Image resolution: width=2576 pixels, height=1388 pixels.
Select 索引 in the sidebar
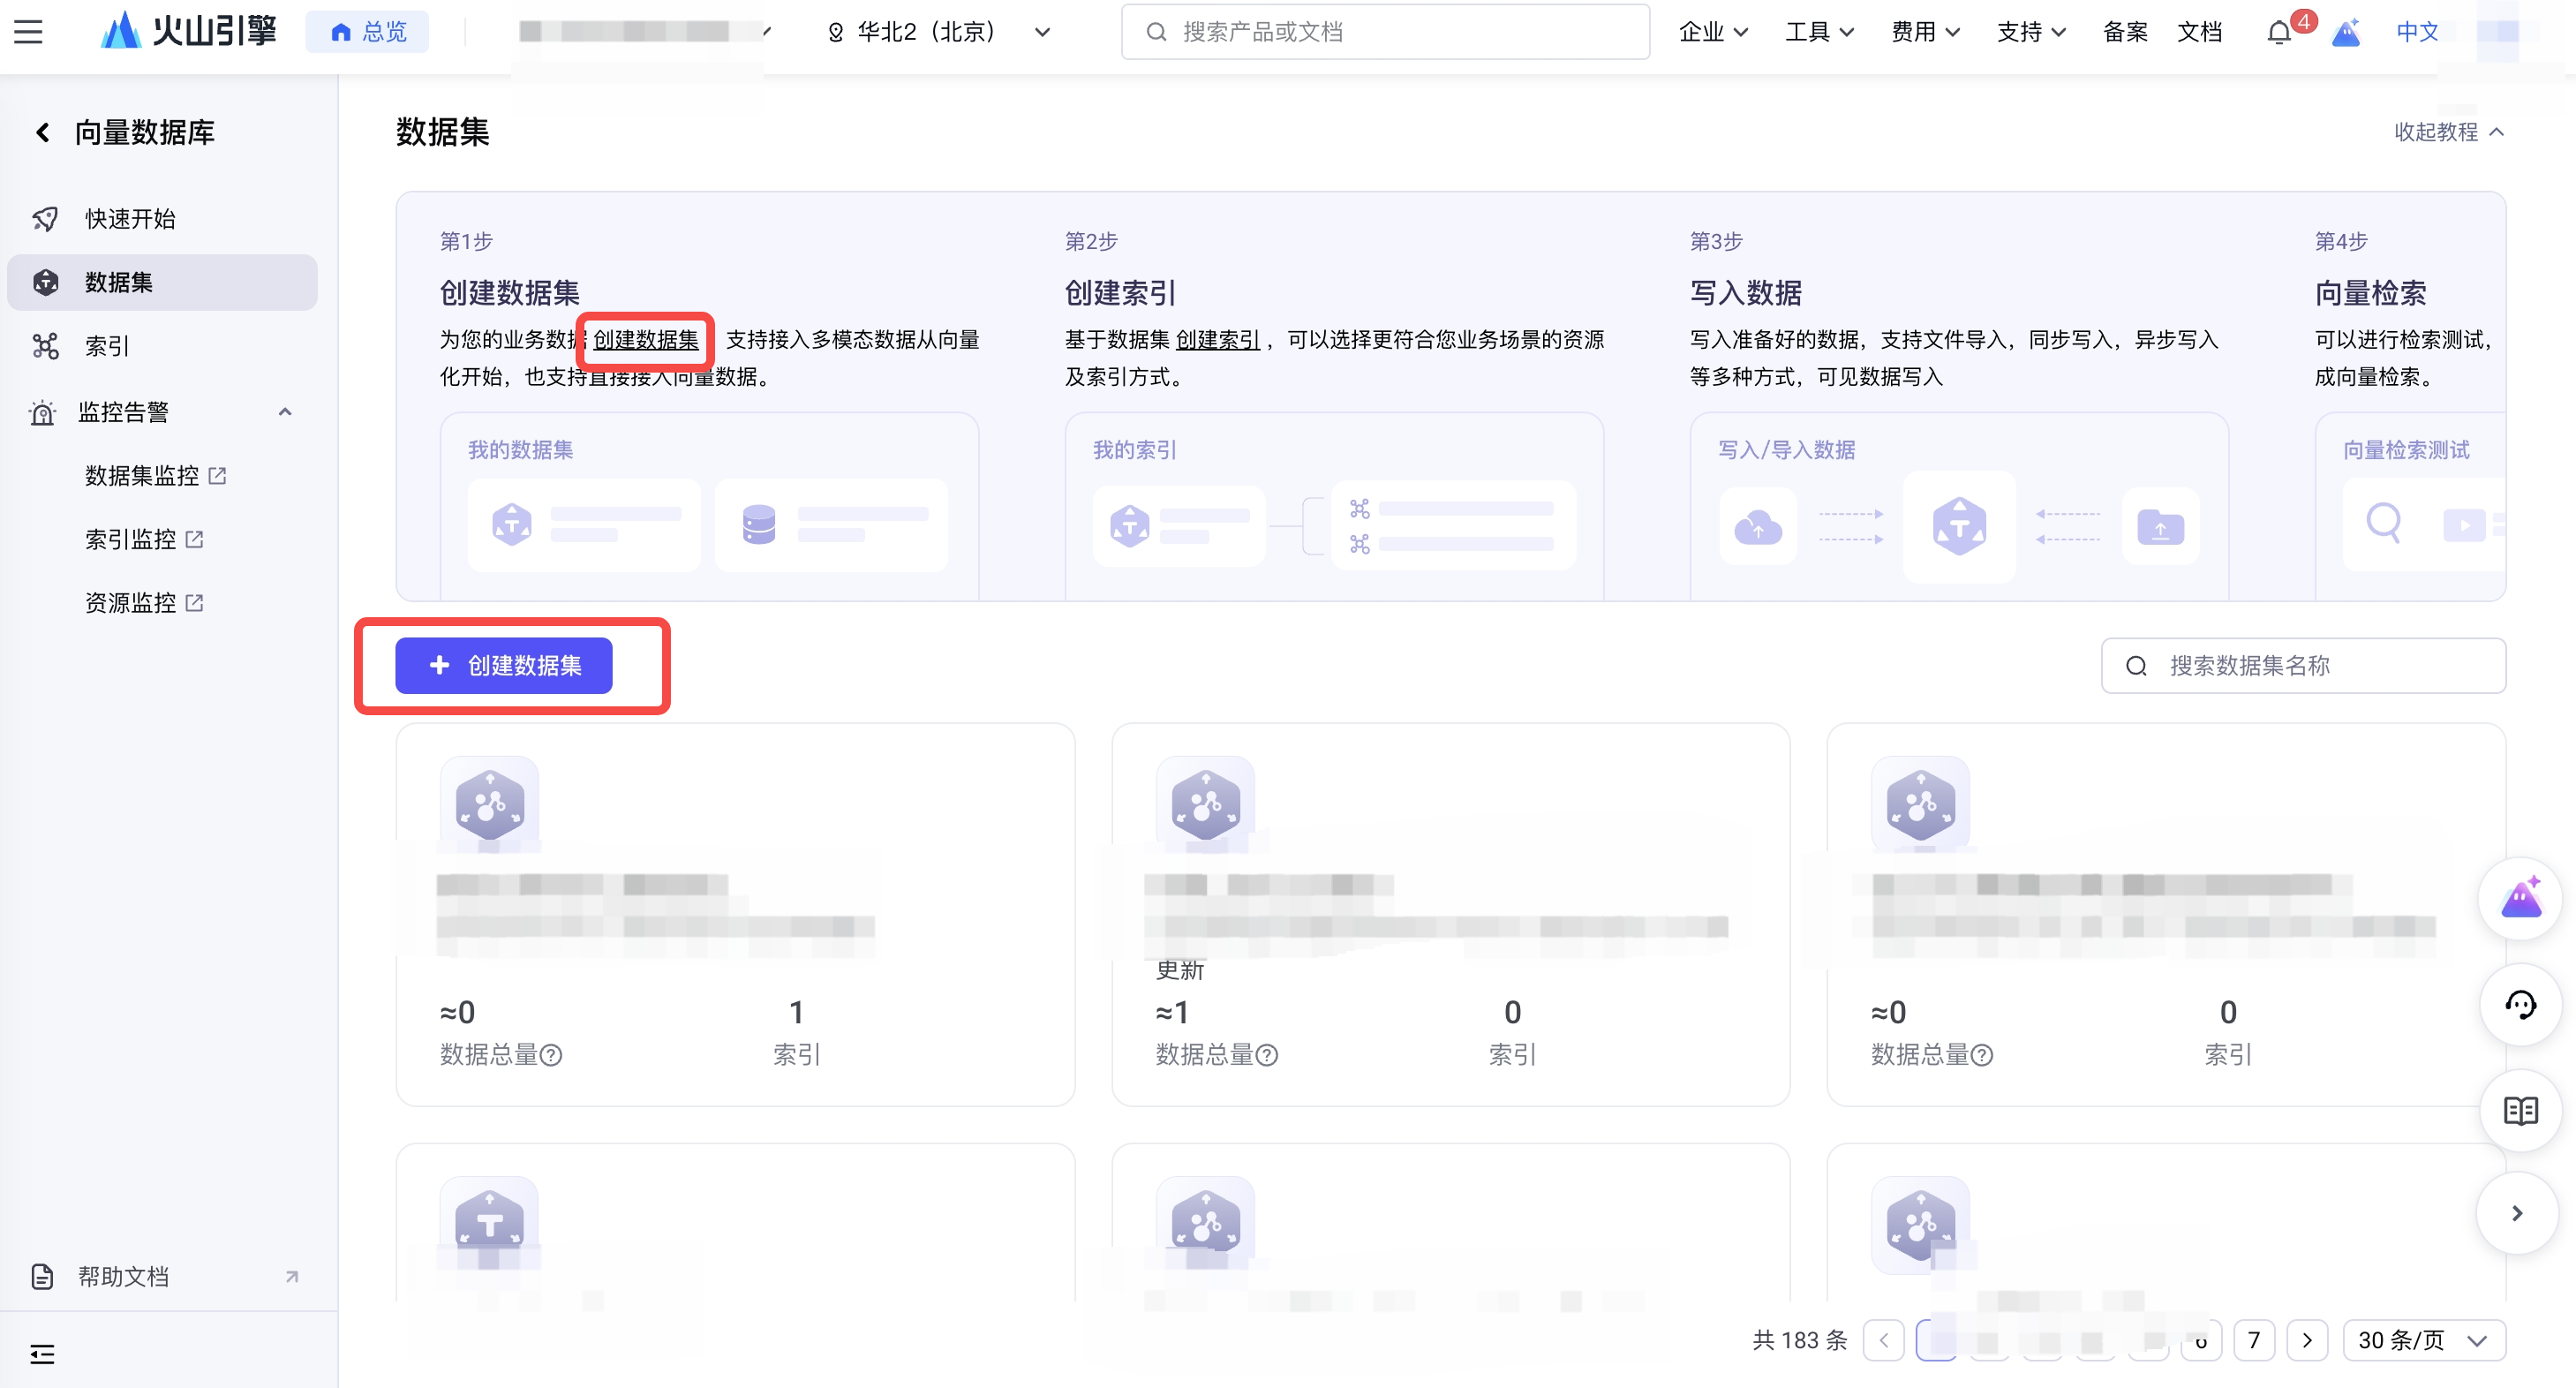pyautogui.click(x=107, y=346)
